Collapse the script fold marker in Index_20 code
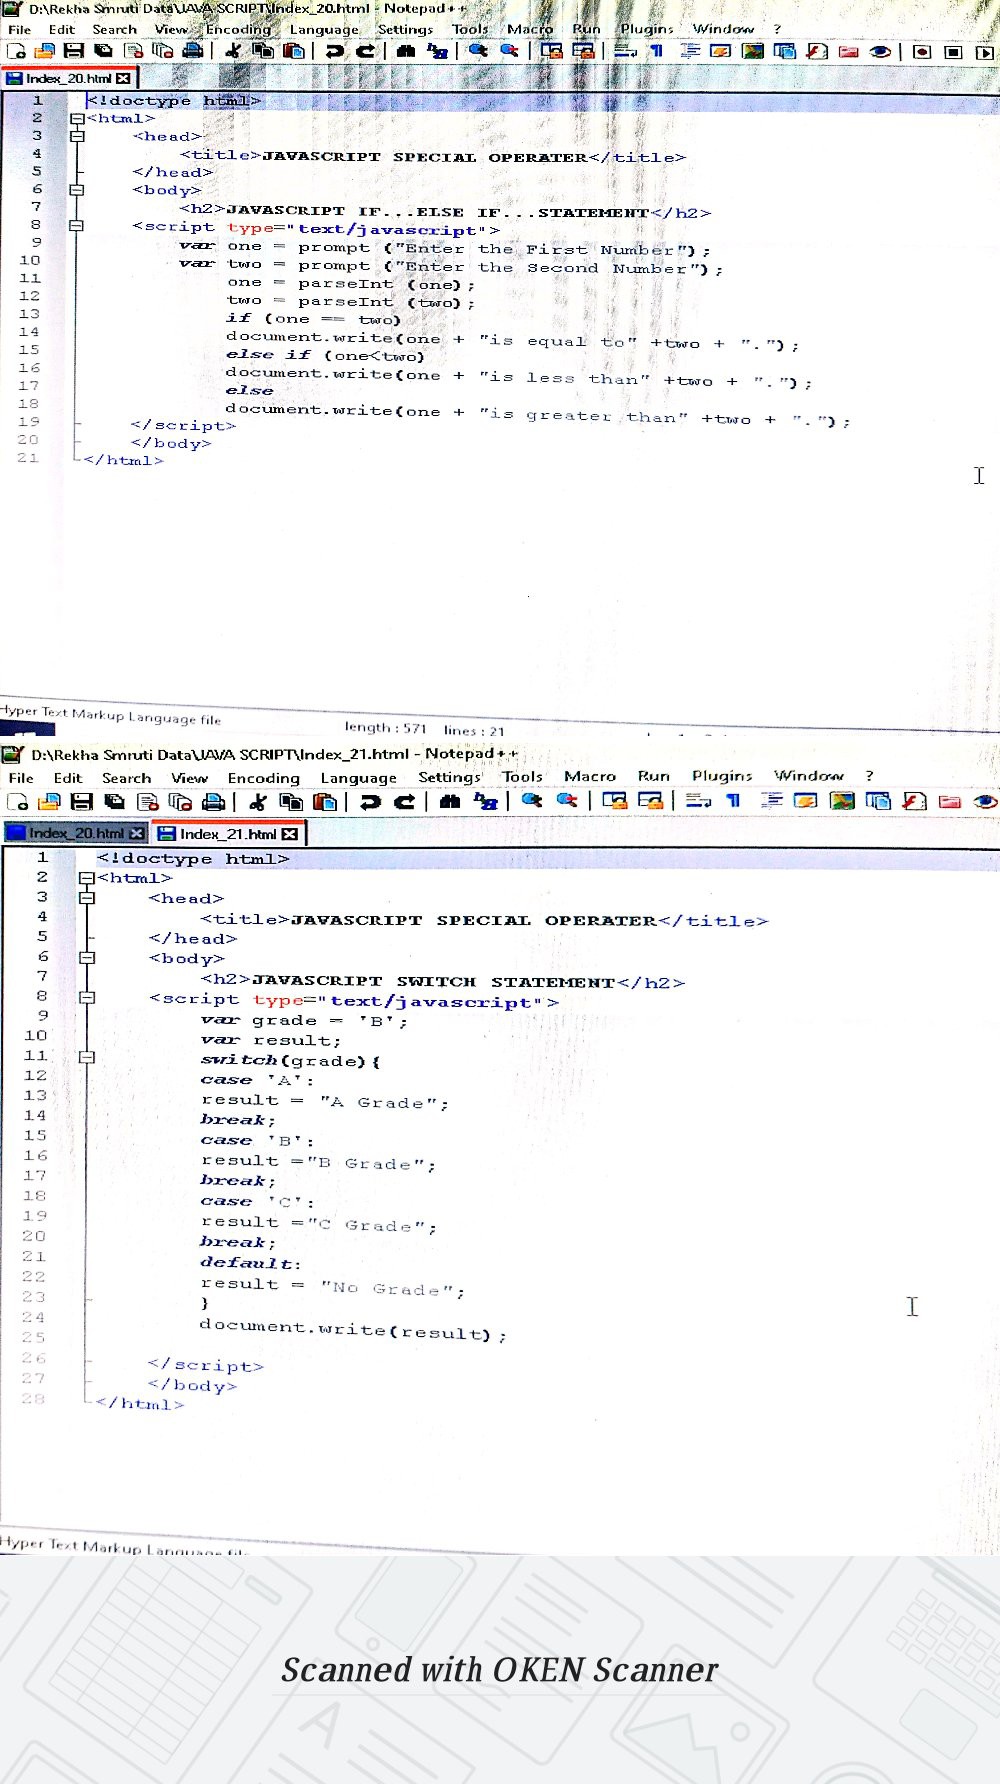This screenshot has width=1000, height=1784. (76, 226)
